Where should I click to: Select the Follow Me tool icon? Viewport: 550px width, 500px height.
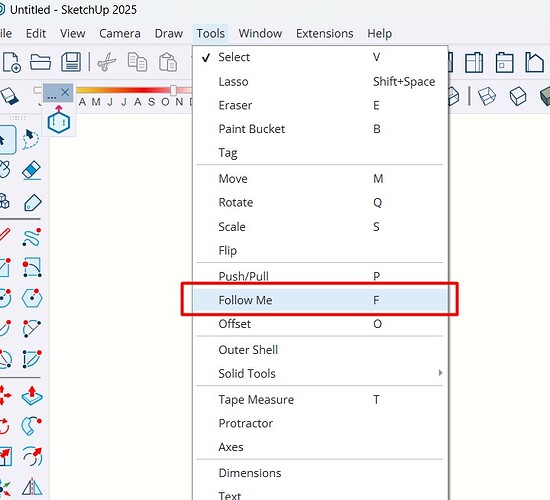32,426
